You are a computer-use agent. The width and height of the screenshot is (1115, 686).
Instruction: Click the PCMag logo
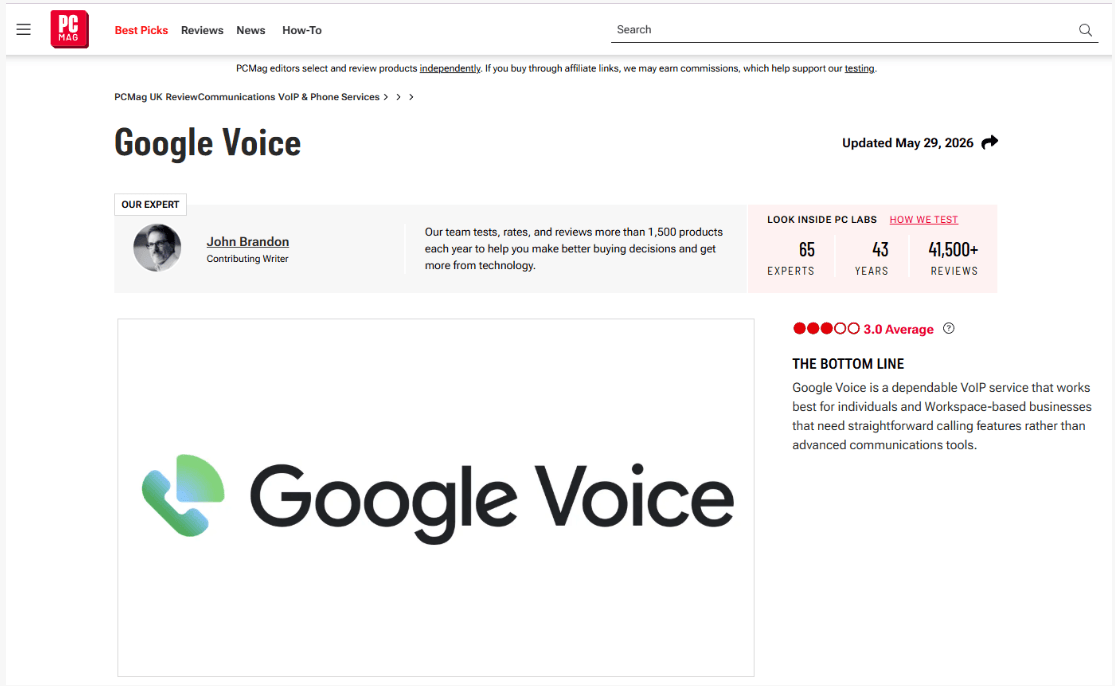(70, 29)
